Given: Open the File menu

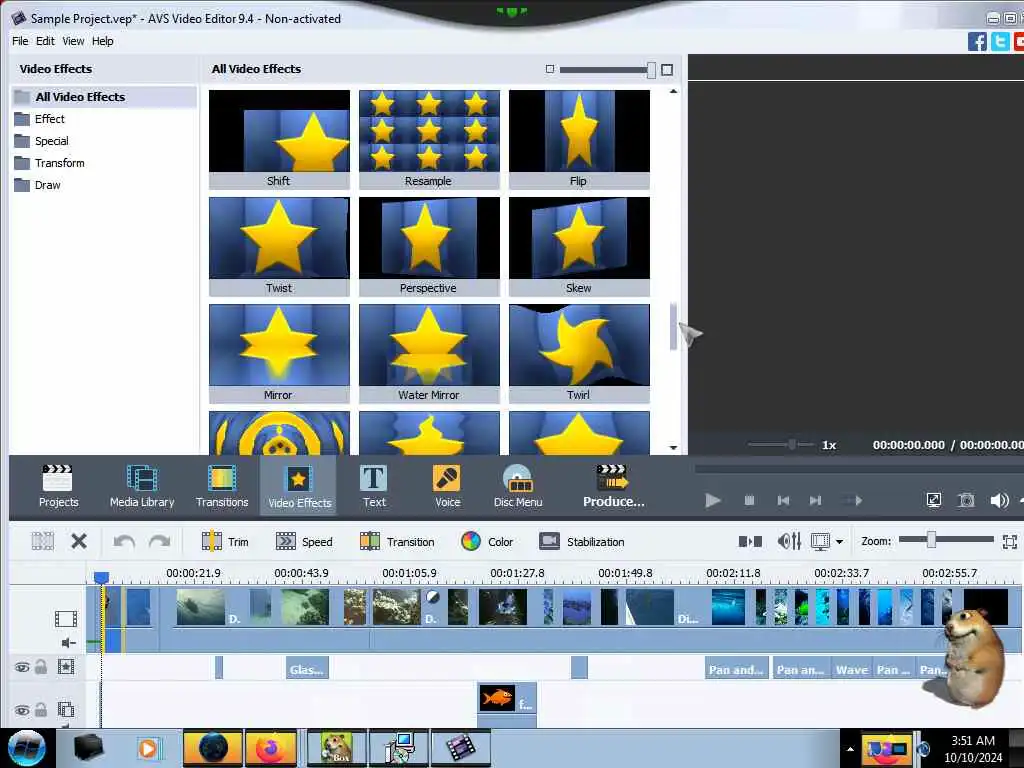Looking at the screenshot, I should (x=20, y=40).
